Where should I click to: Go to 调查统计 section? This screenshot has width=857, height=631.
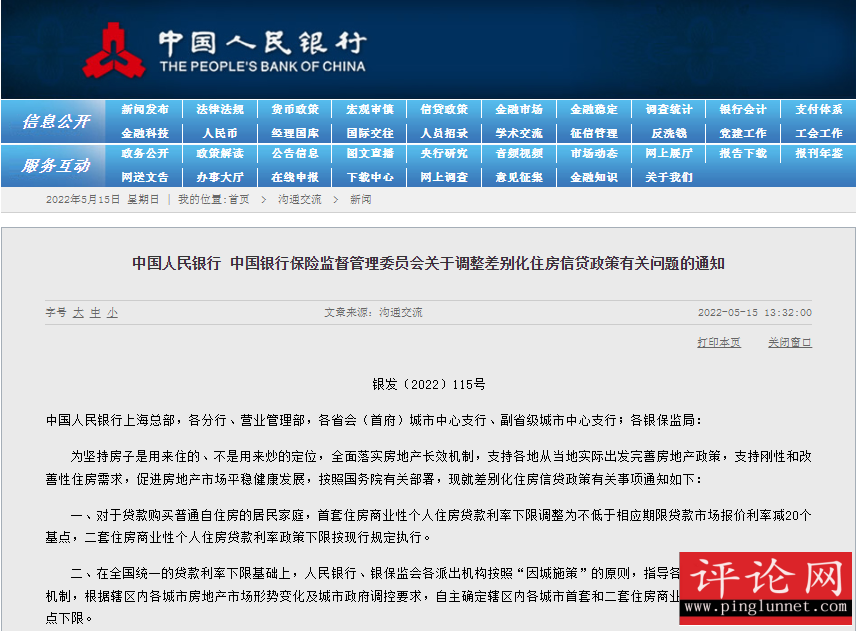click(669, 109)
